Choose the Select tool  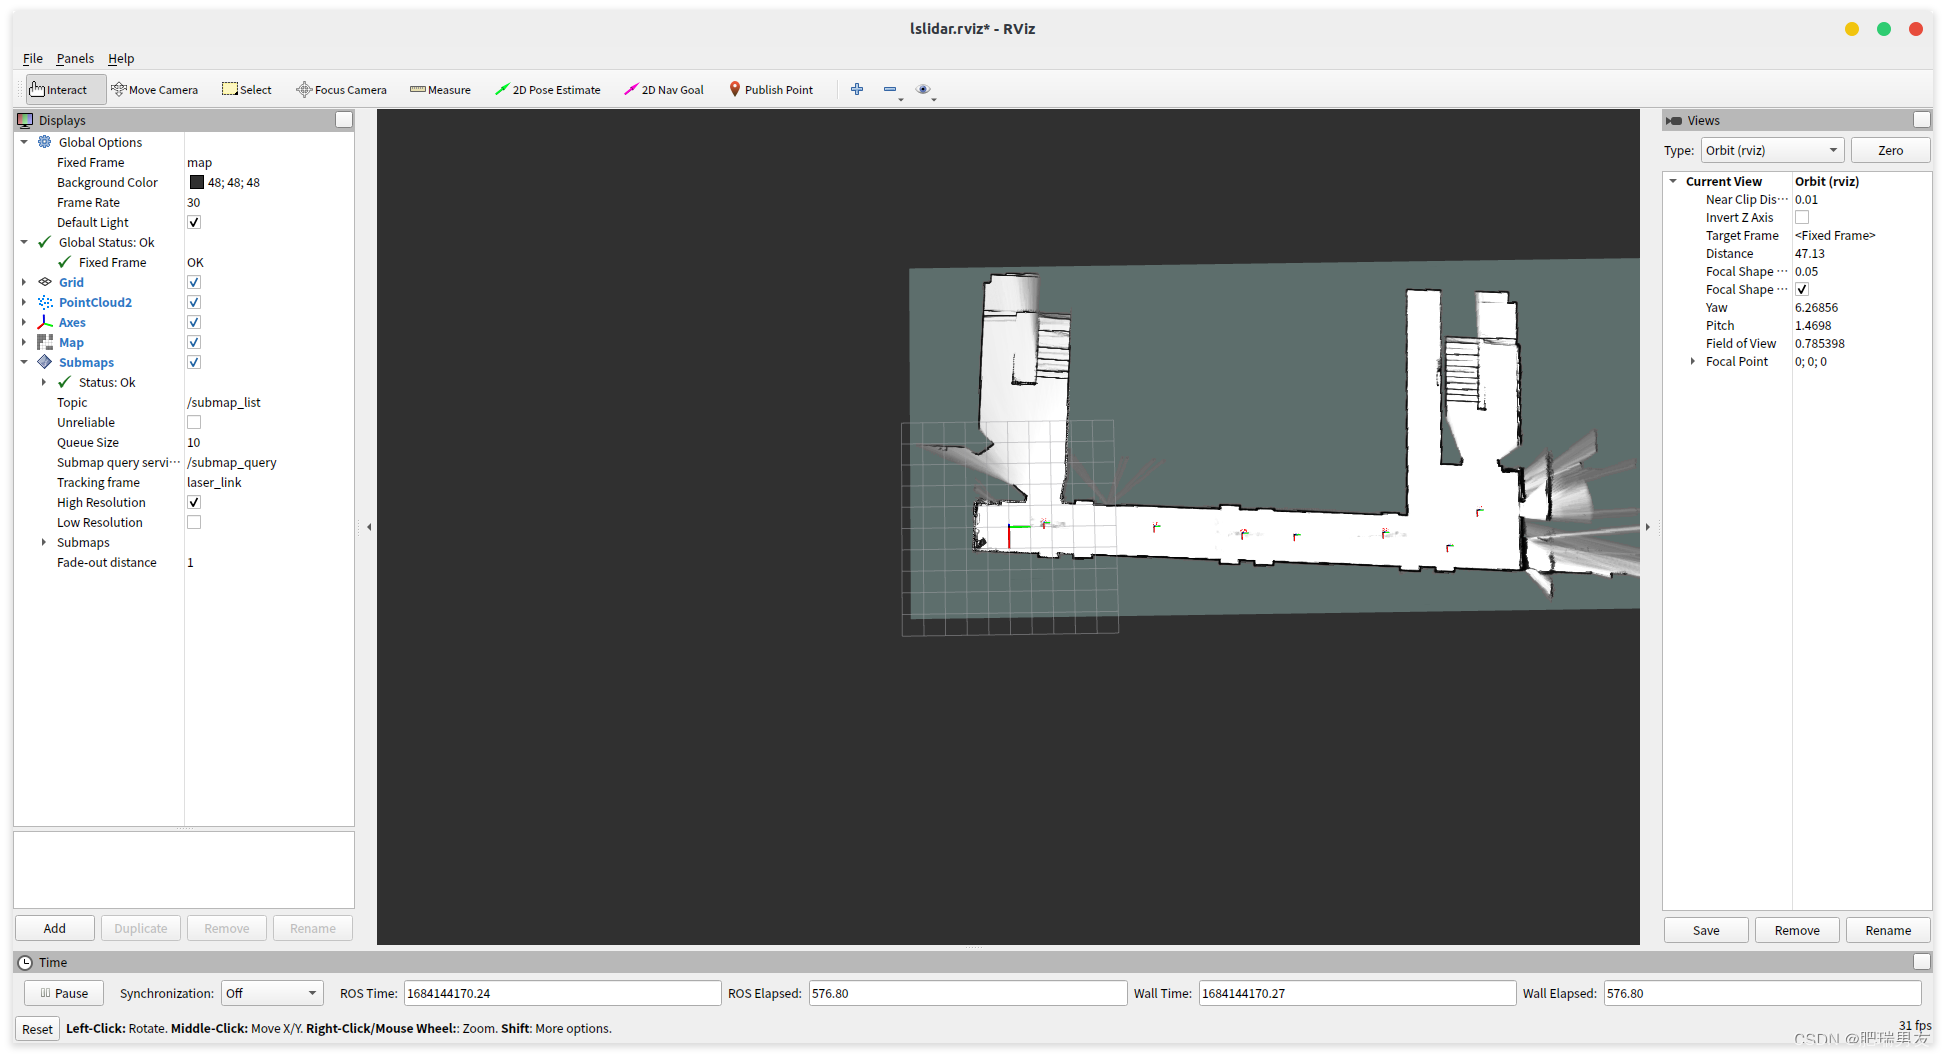[247, 90]
